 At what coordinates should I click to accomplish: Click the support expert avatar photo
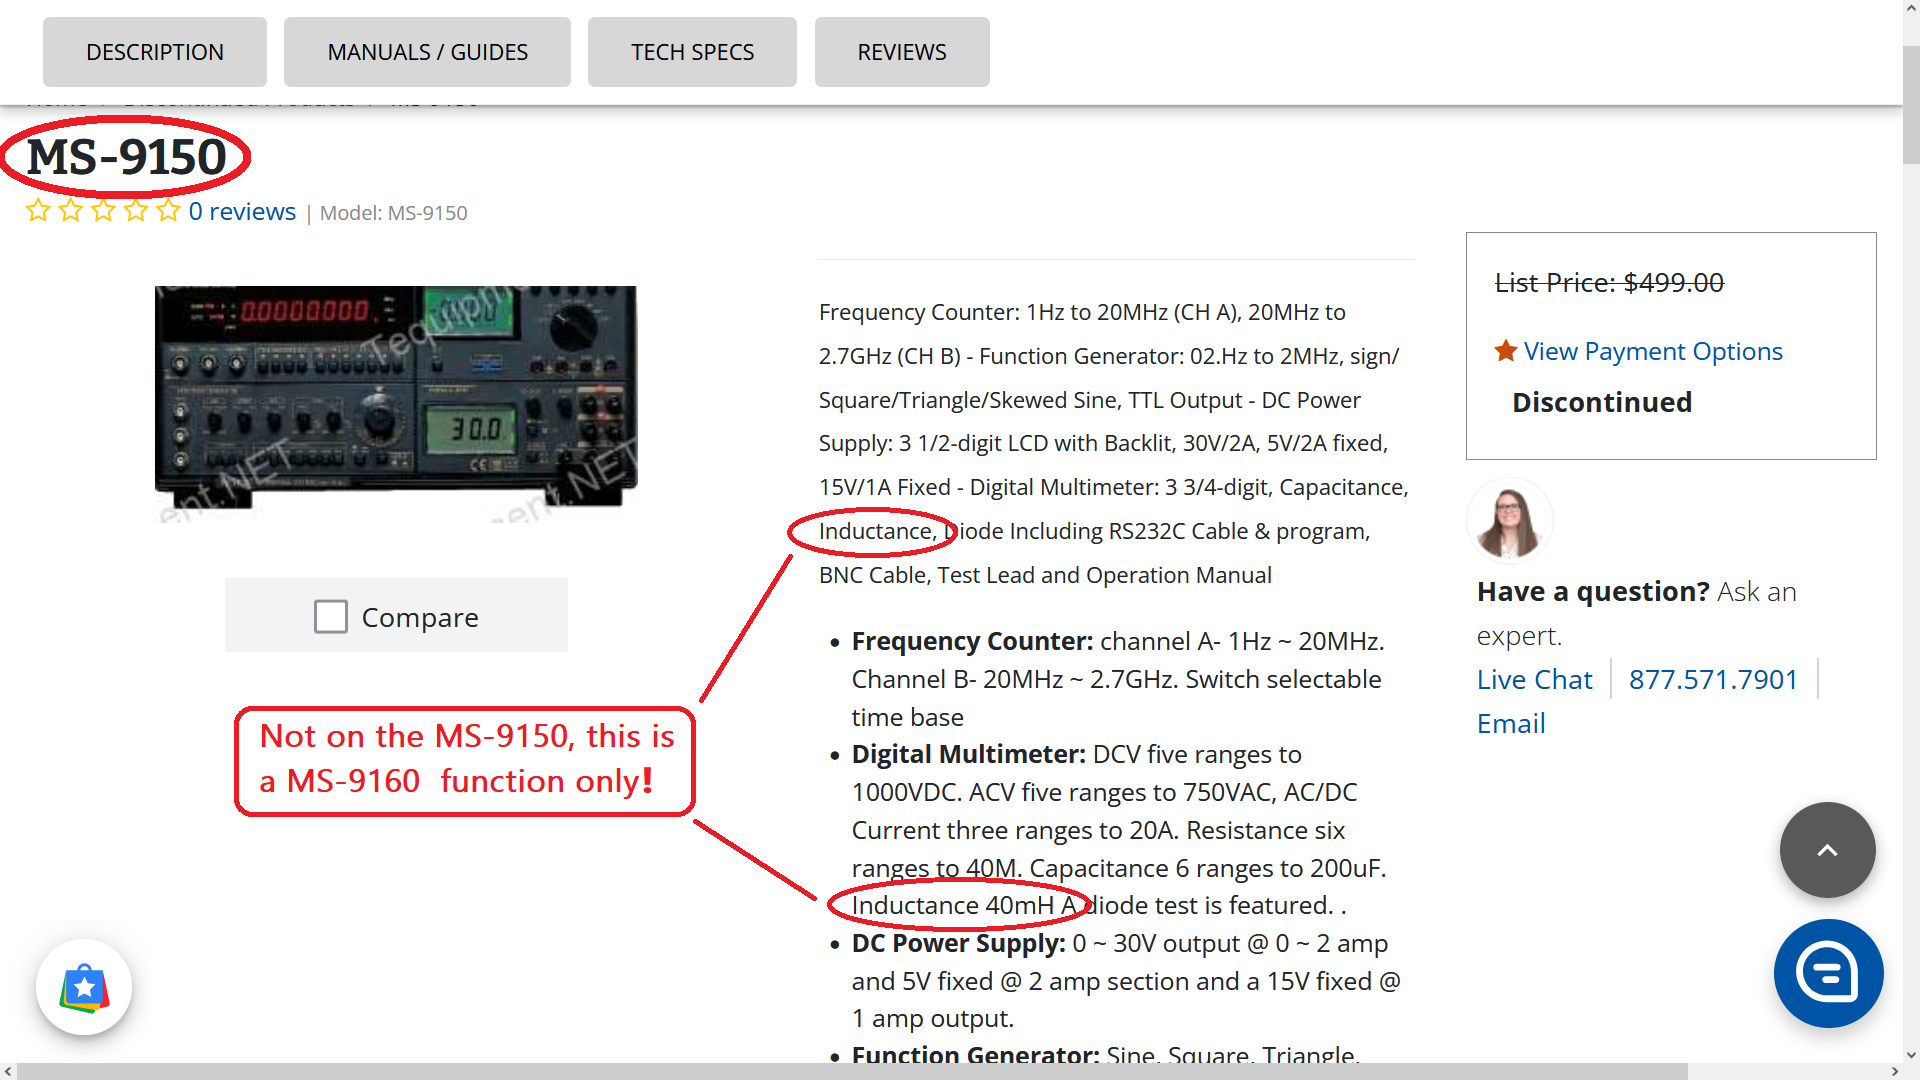pos(1509,521)
